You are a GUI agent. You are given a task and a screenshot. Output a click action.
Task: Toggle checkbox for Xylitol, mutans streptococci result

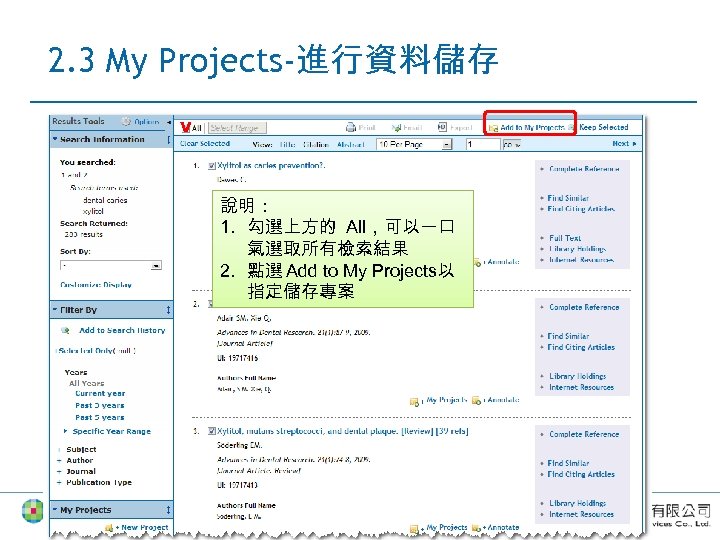tap(212, 431)
